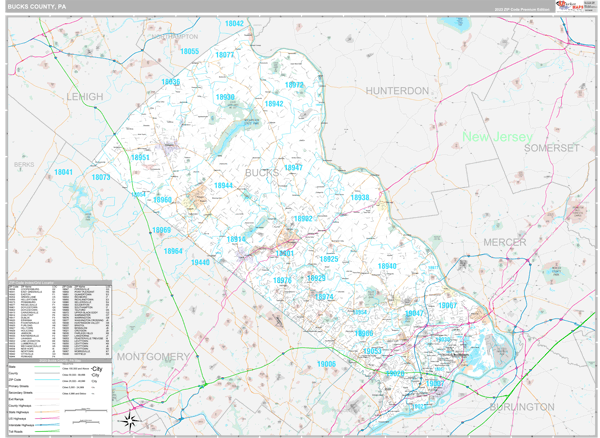Click the BURLINGTON county label
Image resolution: width=600 pixels, height=438 pixels.
pyautogui.click(x=522, y=407)
